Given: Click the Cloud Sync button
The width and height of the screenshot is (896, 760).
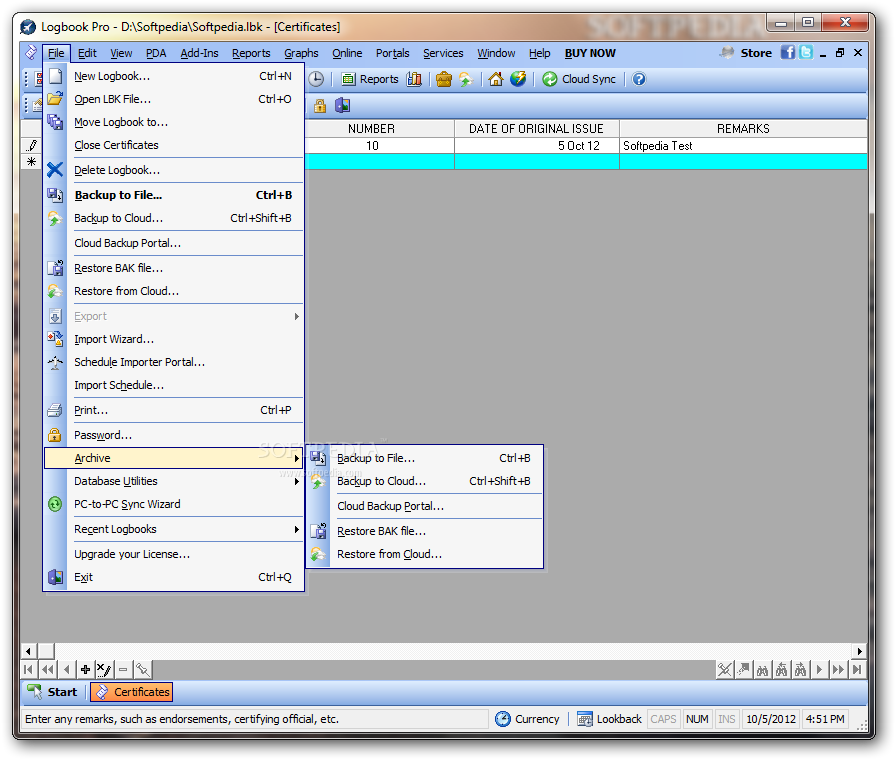Looking at the screenshot, I should [579, 79].
